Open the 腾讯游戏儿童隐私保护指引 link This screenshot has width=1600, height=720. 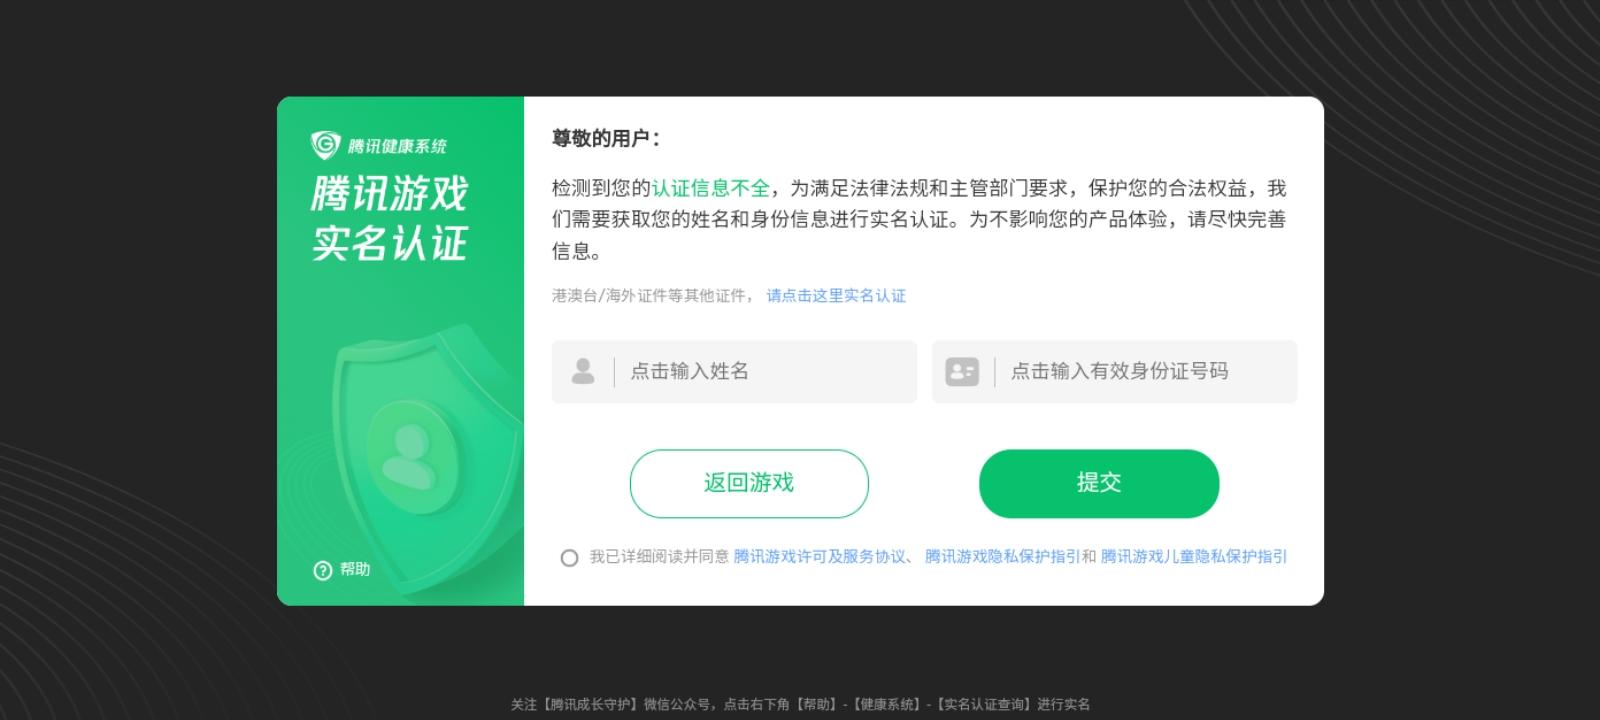pos(1194,557)
